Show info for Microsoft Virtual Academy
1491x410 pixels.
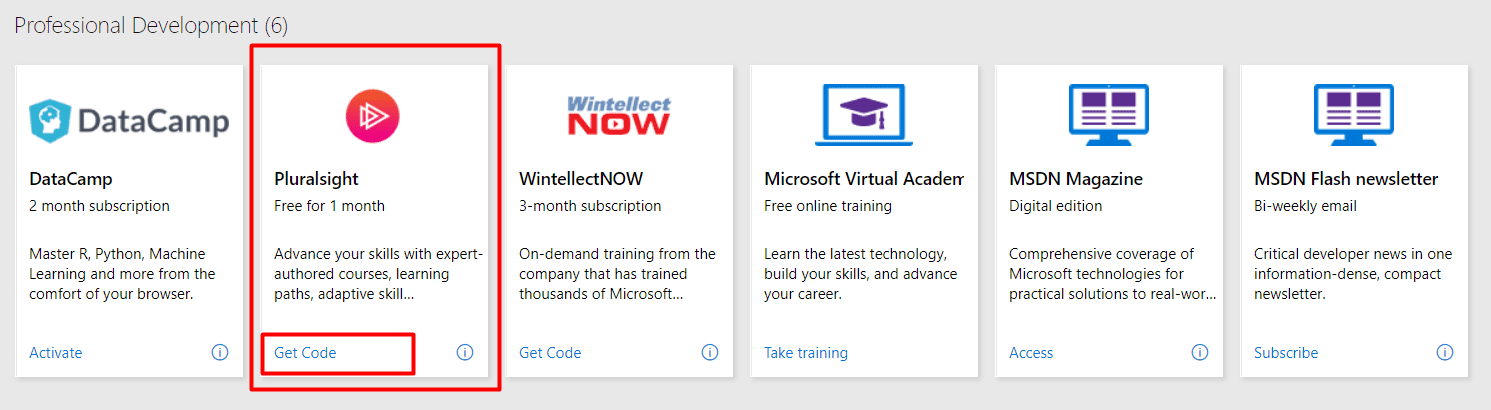955,352
